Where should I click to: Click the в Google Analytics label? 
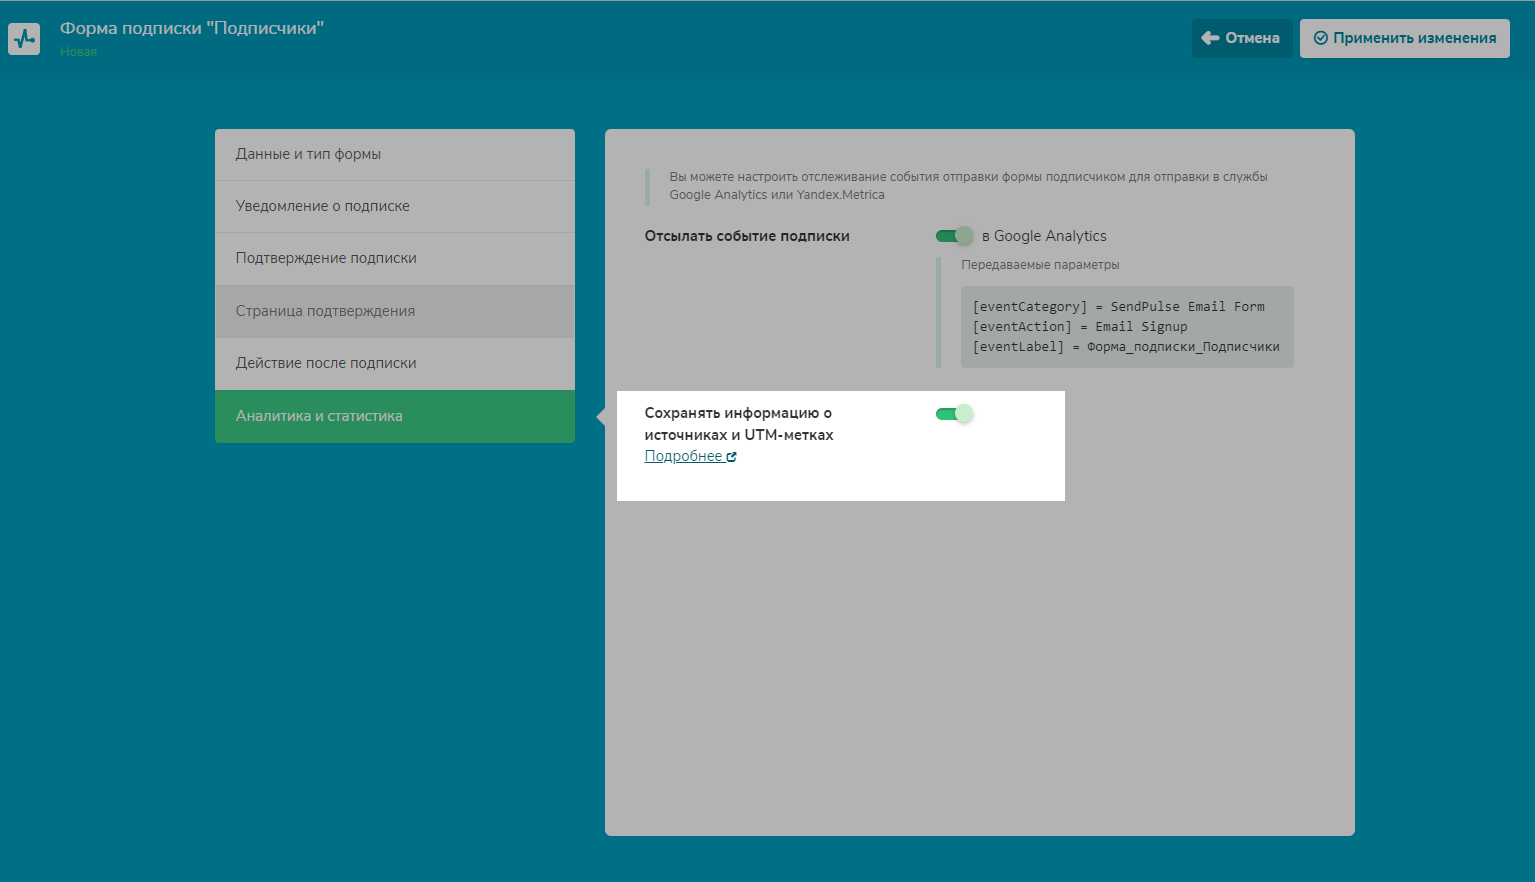tap(1044, 236)
